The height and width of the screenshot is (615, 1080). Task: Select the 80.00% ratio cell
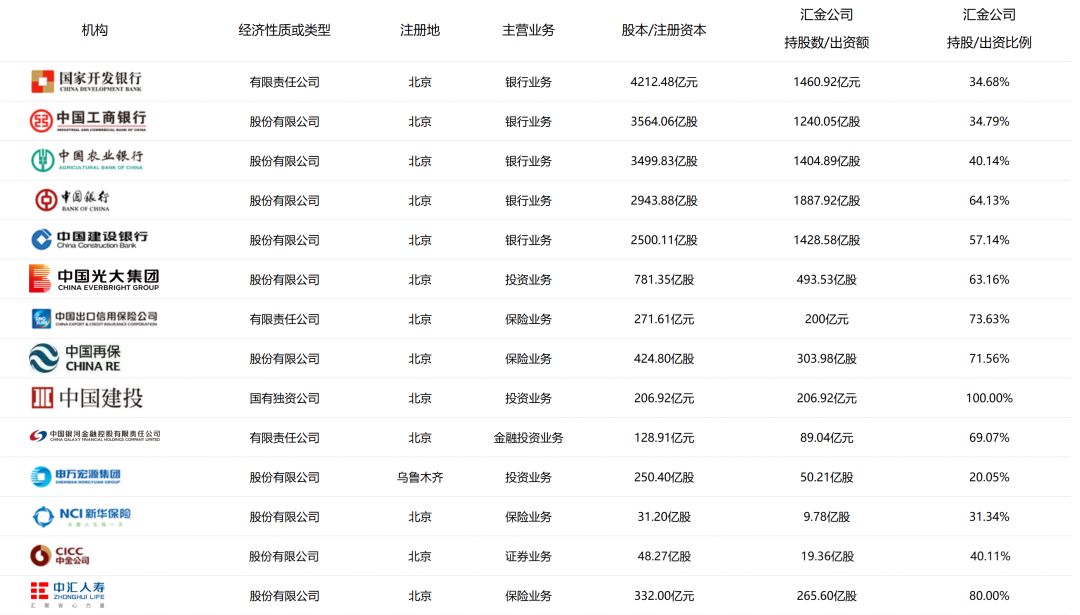tap(989, 596)
